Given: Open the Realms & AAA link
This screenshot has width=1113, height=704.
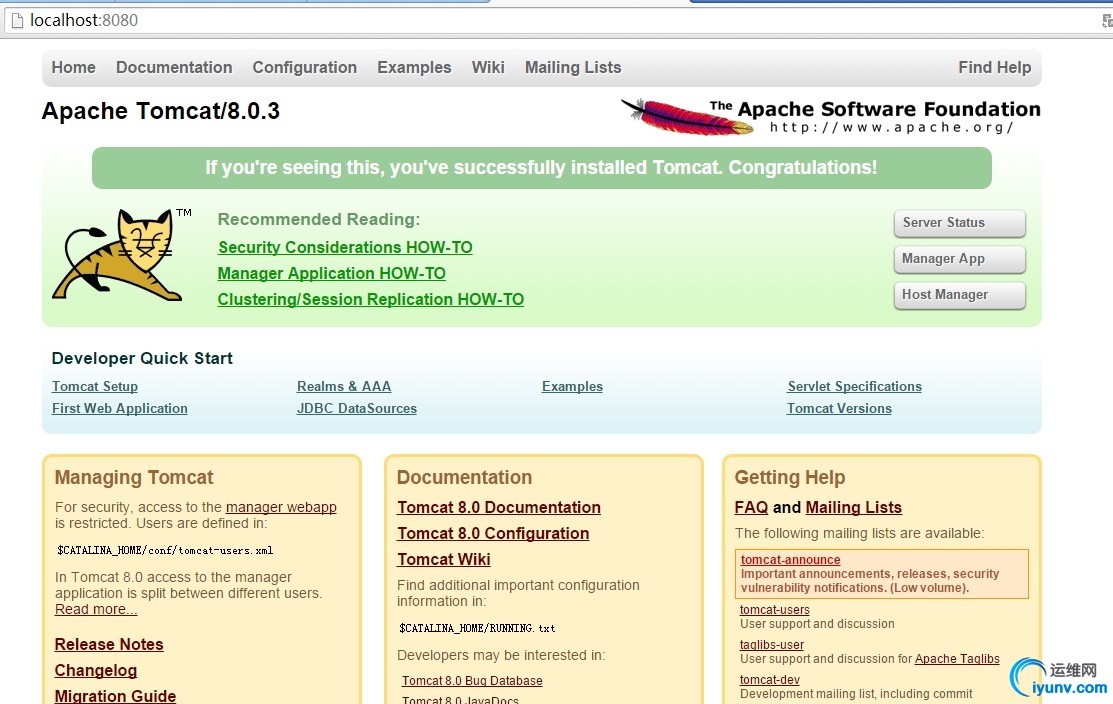Looking at the screenshot, I should (344, 387).
